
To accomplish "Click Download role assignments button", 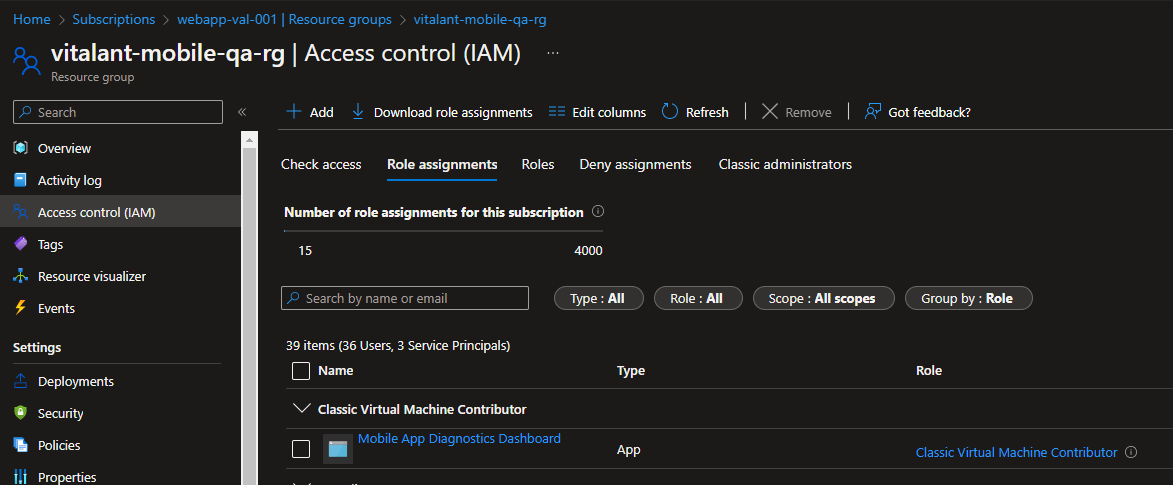I will pos(441,112).
